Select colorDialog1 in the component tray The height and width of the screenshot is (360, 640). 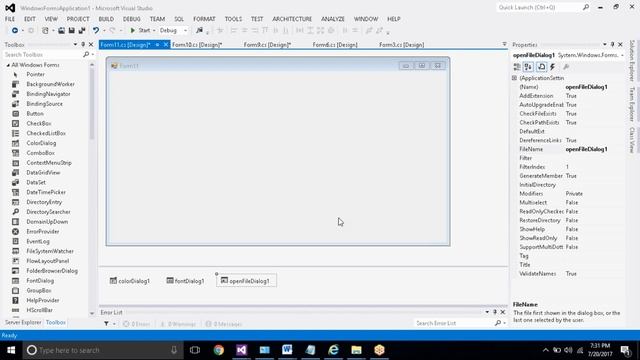click(x=130, y=281)
